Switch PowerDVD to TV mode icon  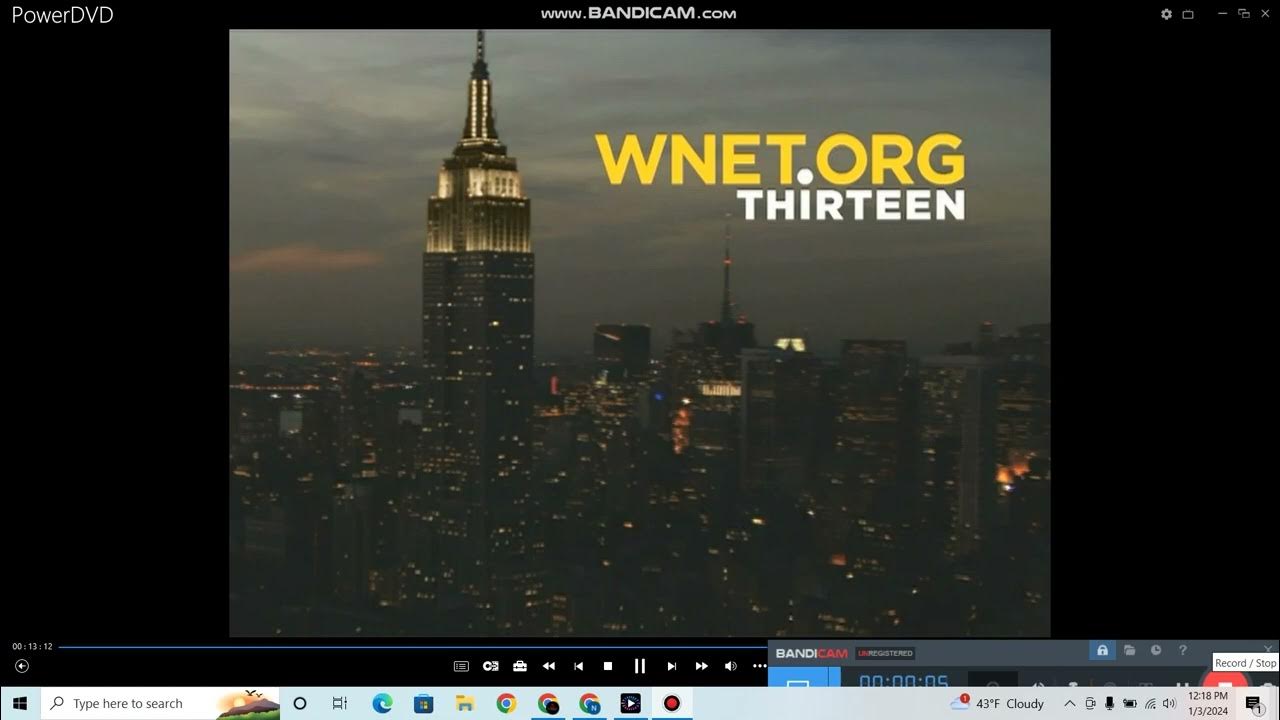pyautogui.click(x=1188, y=14)
